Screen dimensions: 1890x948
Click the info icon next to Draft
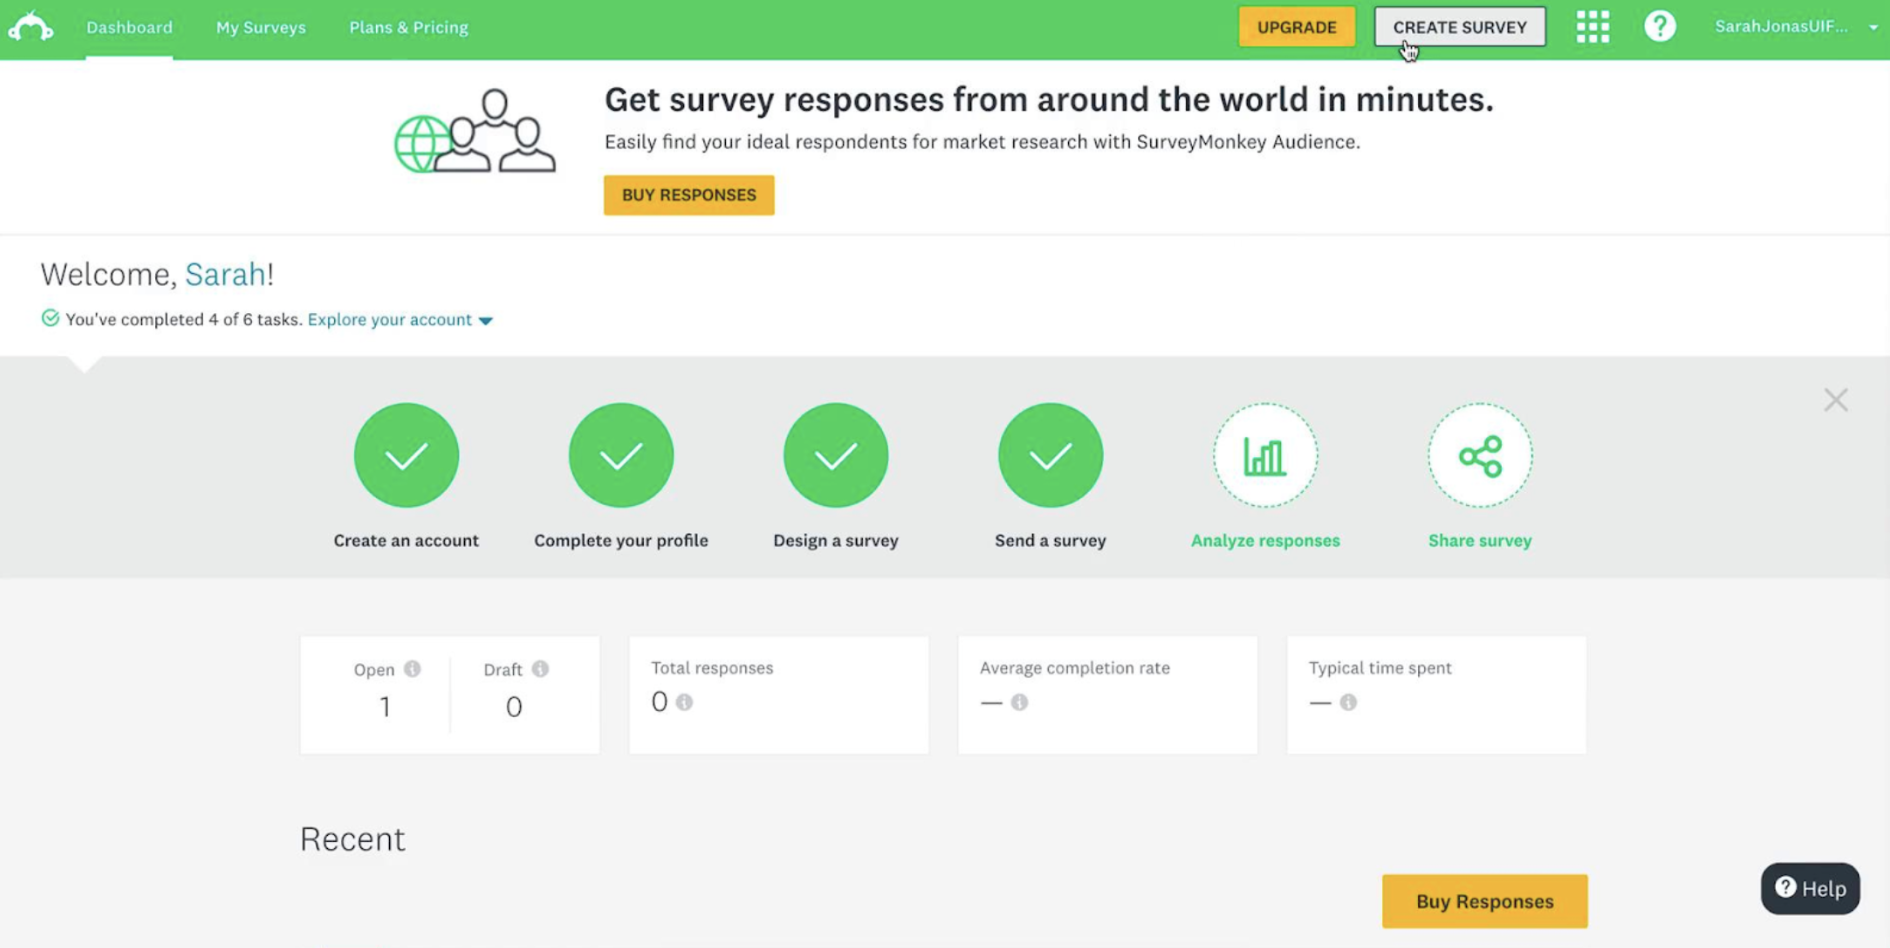pyautogui.click(x=540, y=669)
